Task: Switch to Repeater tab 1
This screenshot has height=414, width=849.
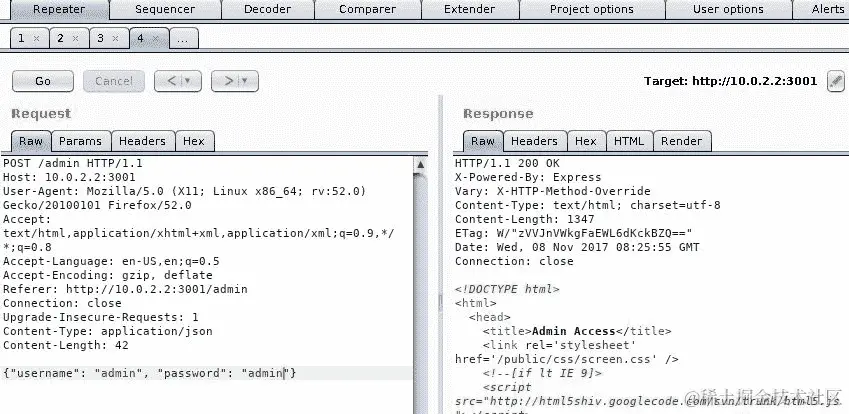Action: pos(22,38)
